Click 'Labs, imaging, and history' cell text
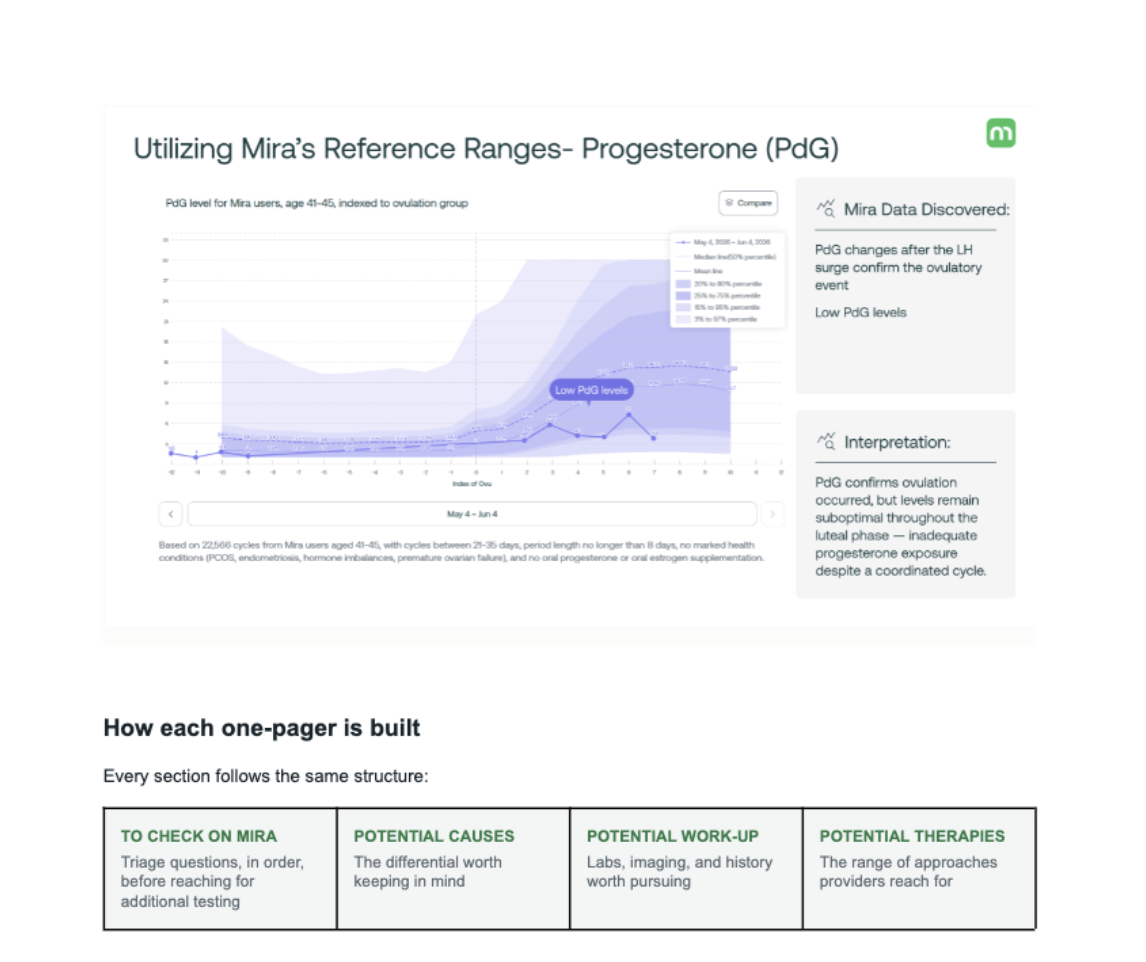Viewport: 1146px width, 962px height. pos(679,872)
